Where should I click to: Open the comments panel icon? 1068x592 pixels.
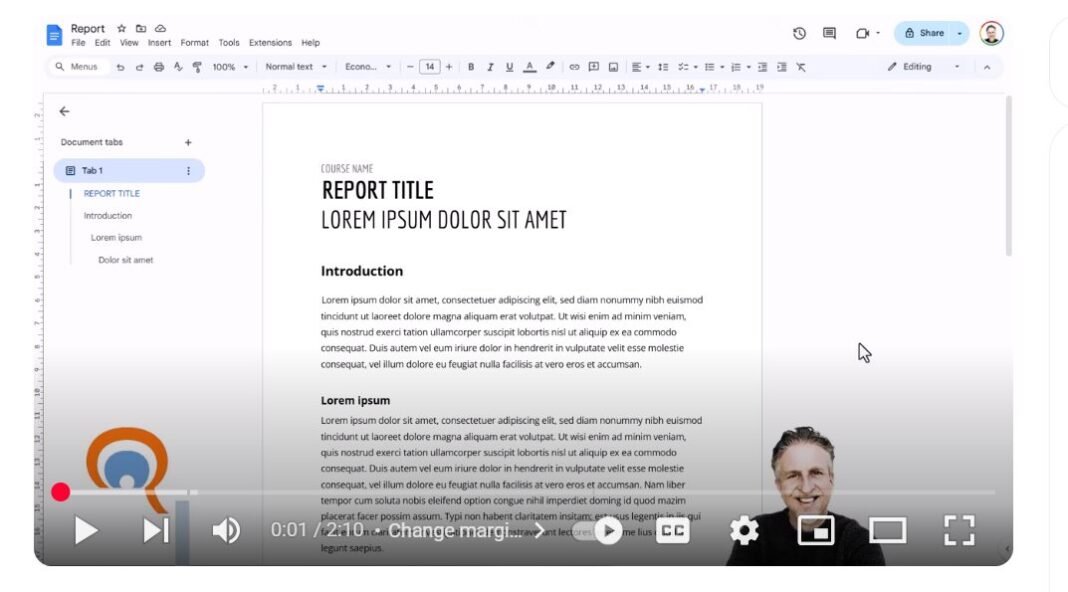coord(828,32)
